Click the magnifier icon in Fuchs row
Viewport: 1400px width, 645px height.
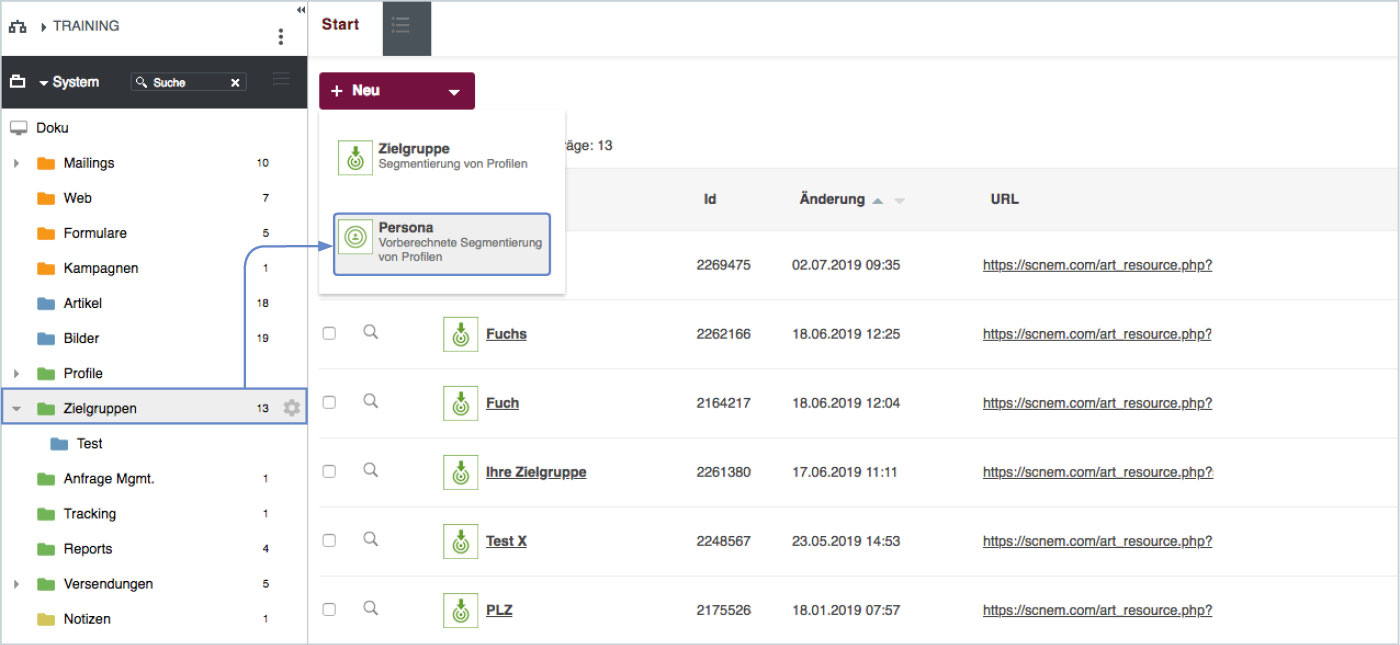pyautogui.click(x=370, y=333)
